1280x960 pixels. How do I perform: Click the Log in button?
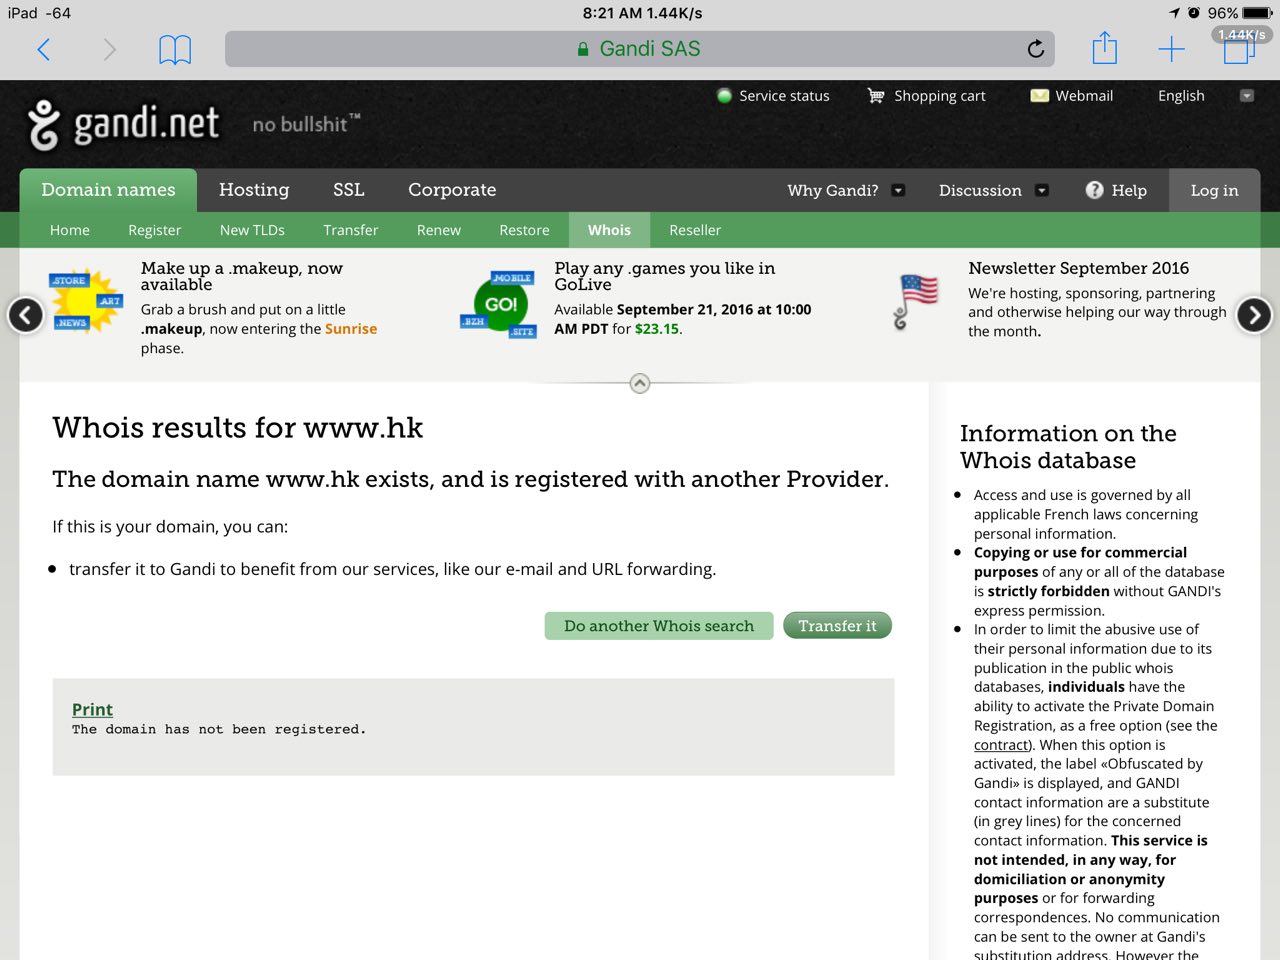pyautogui.click(x=1214, y=190)
